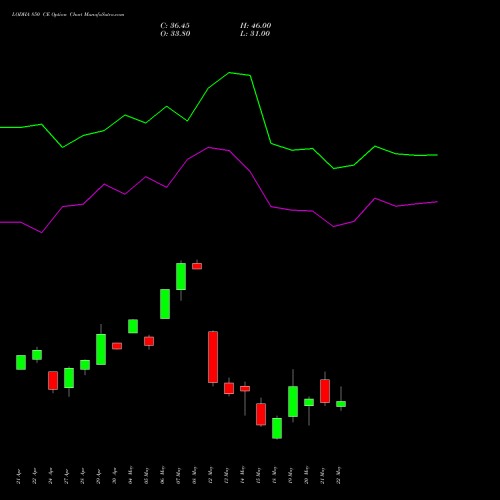Click the '08 May' date label
The height and width of the screenshot is (500, 500).
click(x=195, y=475)
